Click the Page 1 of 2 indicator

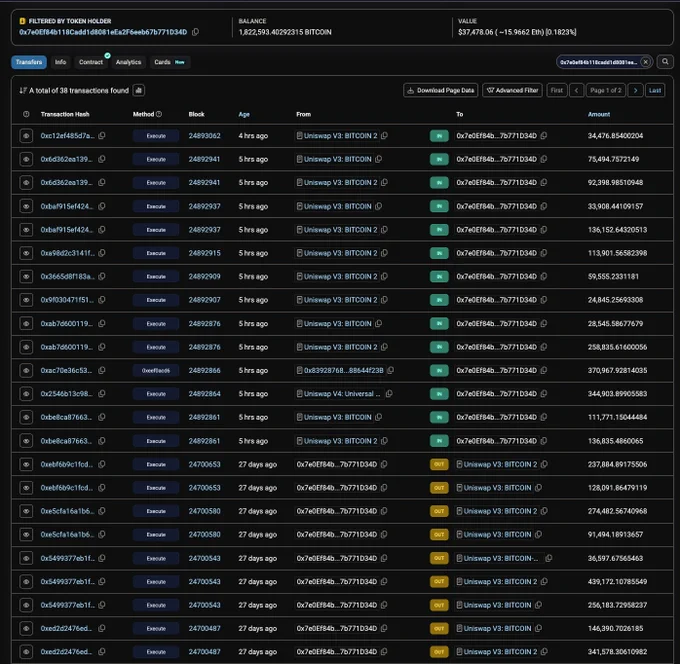point(606,90)
